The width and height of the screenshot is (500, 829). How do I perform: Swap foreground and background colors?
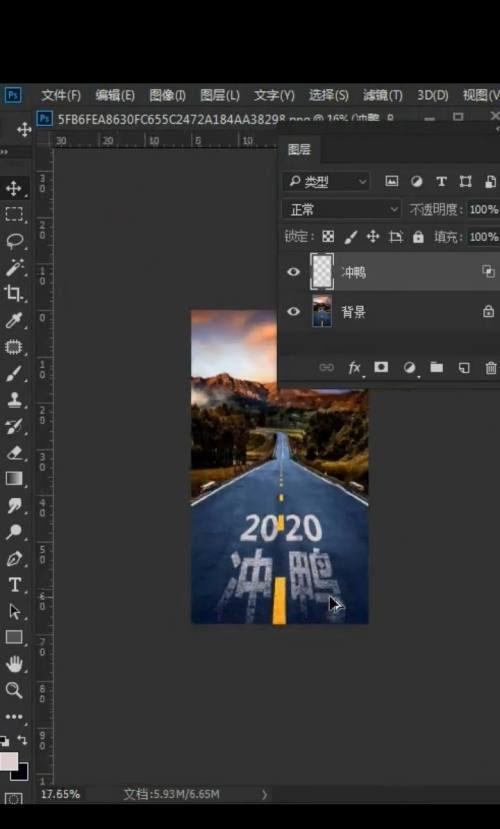point(23,740)
